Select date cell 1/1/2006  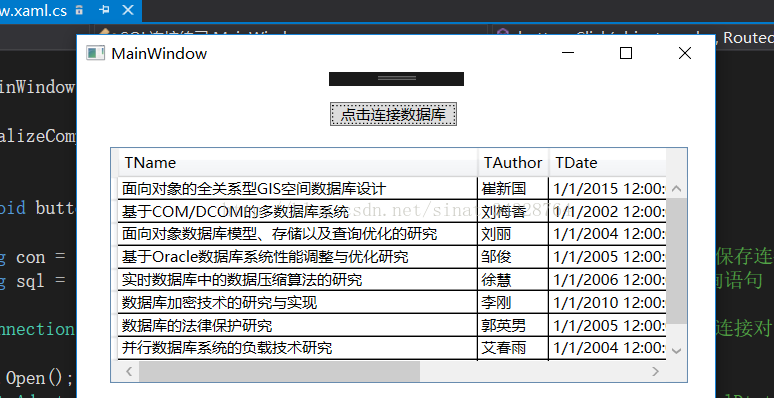608,279
